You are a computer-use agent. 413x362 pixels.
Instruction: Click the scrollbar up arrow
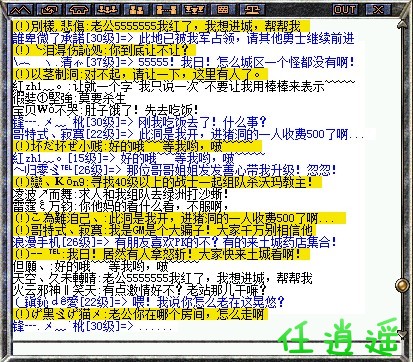pos(403,24)
